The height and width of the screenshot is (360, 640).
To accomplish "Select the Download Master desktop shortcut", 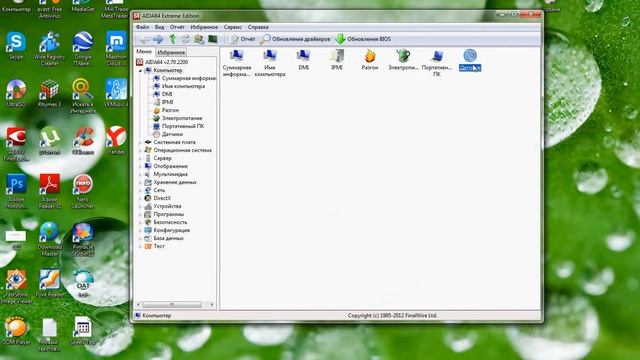I will point(49,239).
